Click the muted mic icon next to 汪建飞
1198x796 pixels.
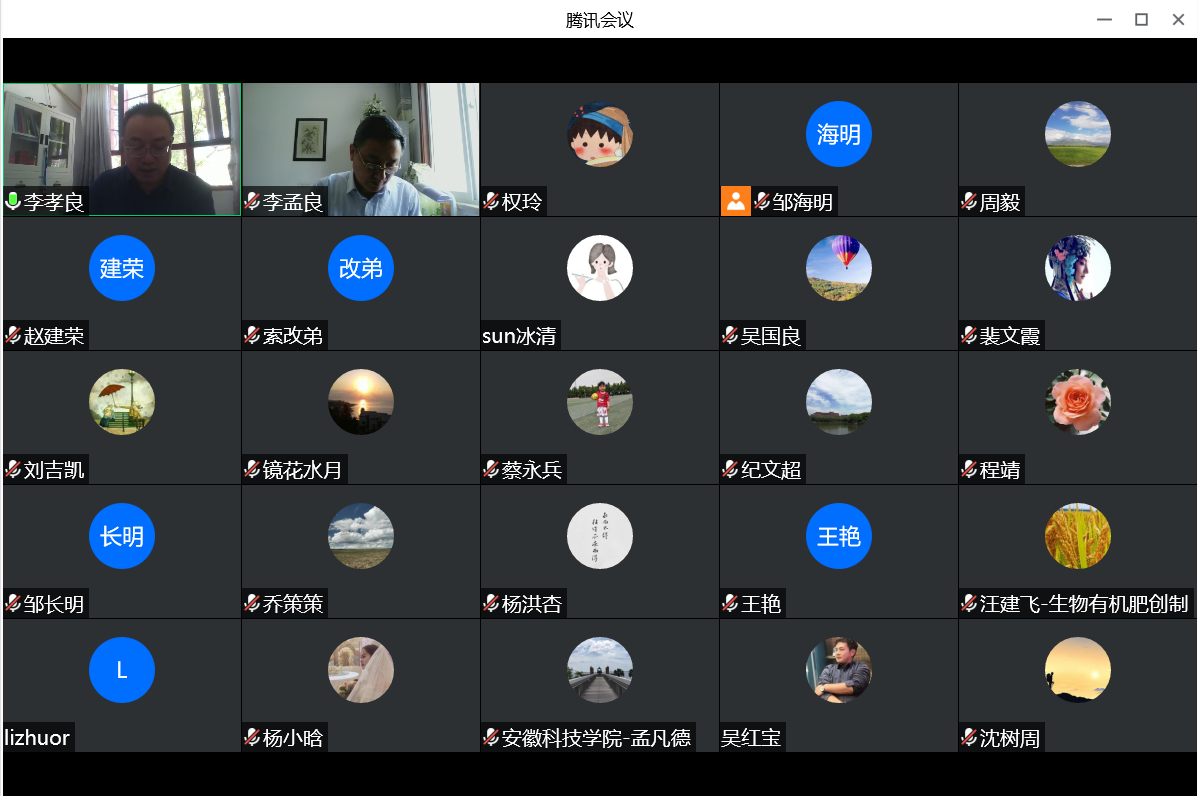pos(969,604)
